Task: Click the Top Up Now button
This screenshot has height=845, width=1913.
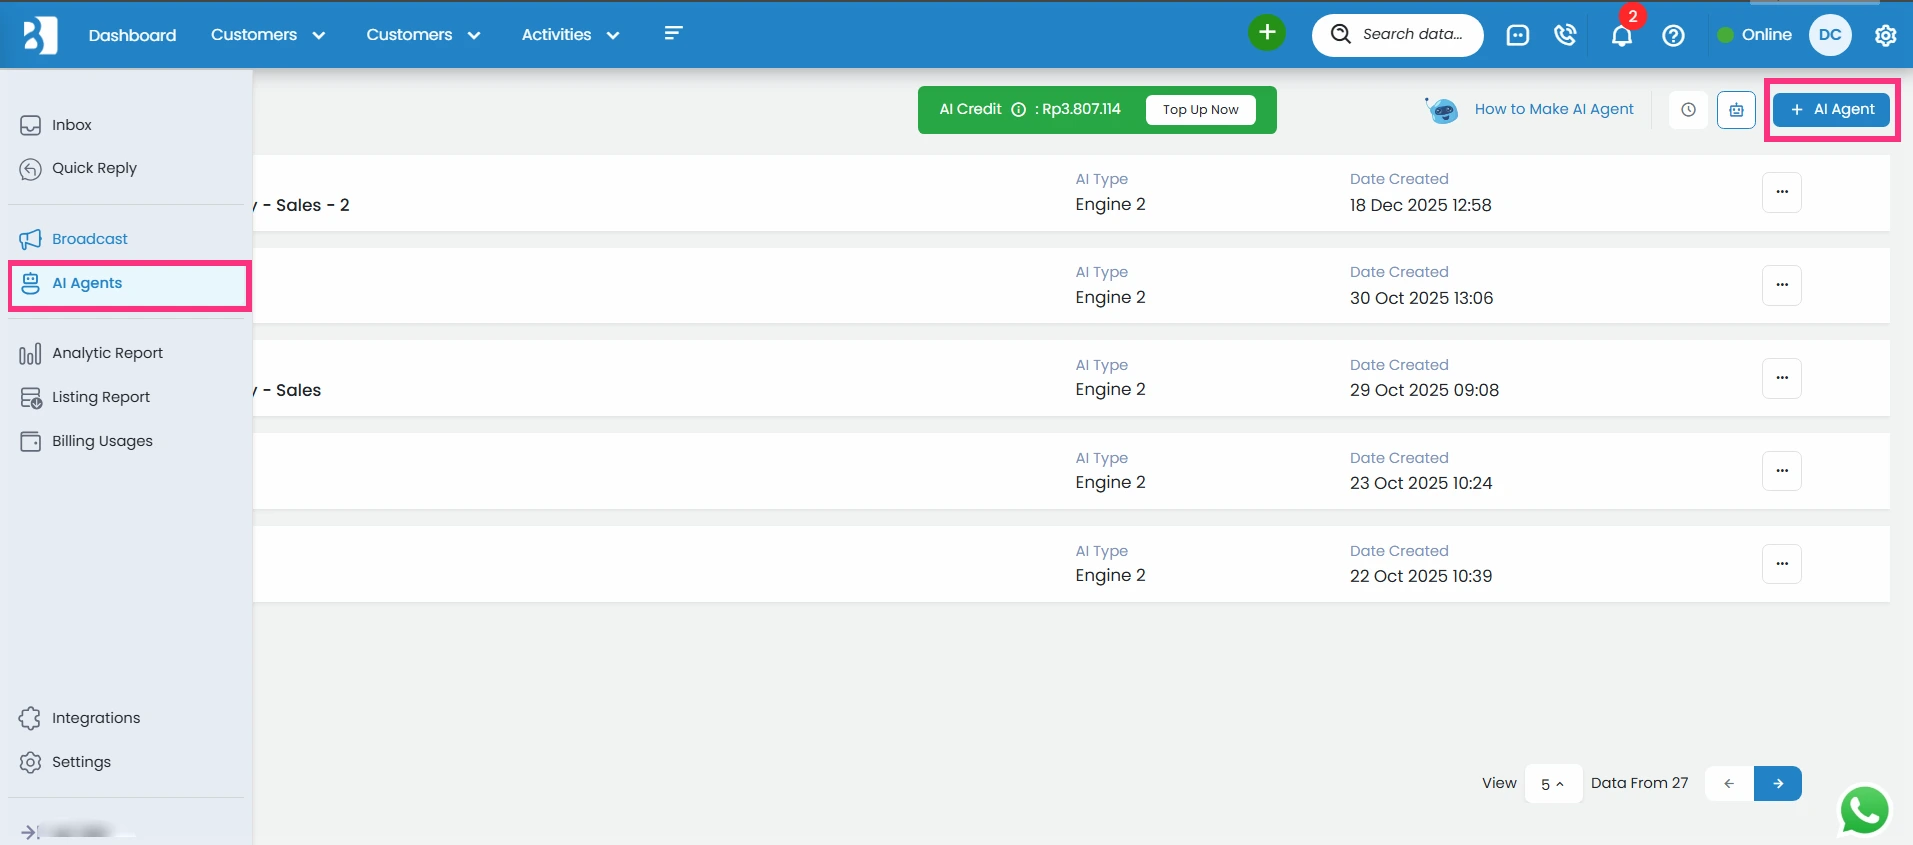Action: [x=1200, y=110]
